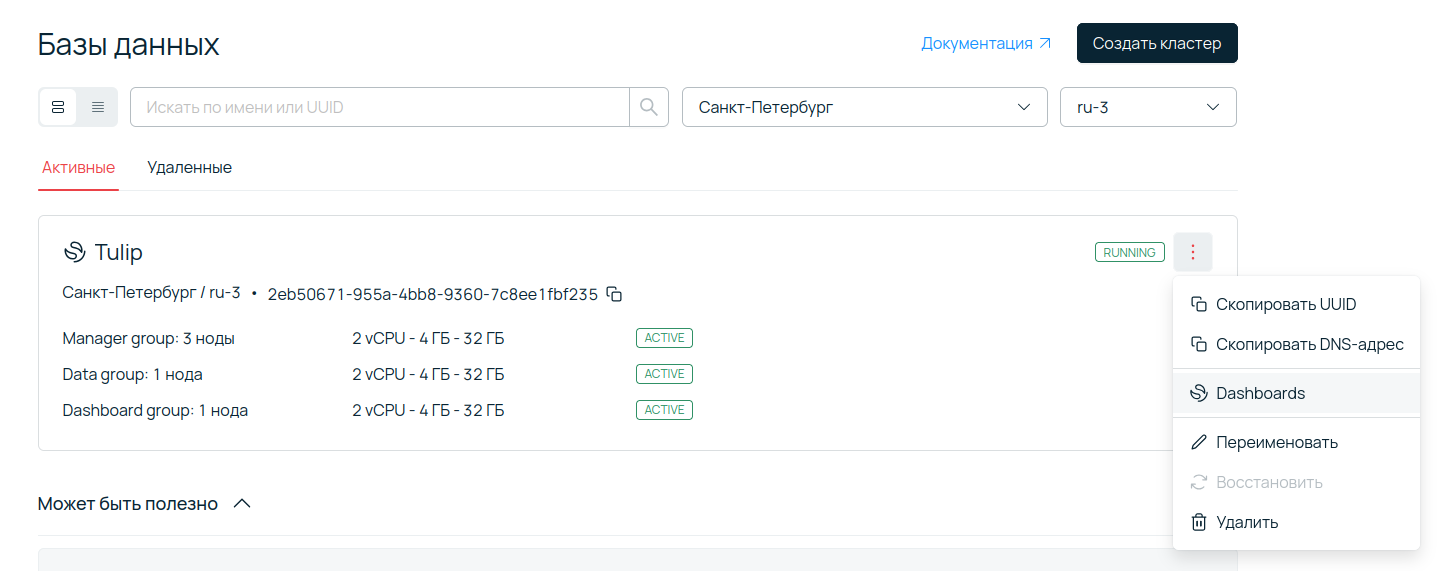
Task: Choose Скопировать UUID in the context menu
Action: click(x=1296, y=304)
